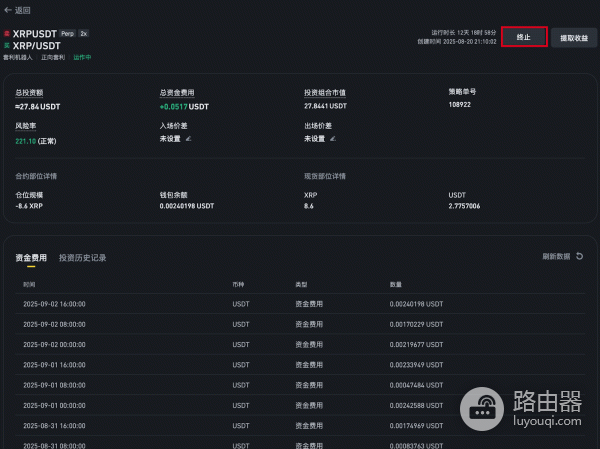Select amount 0.00242588 USDT
This screenshot has width=600, height=449.
point(416,405)
